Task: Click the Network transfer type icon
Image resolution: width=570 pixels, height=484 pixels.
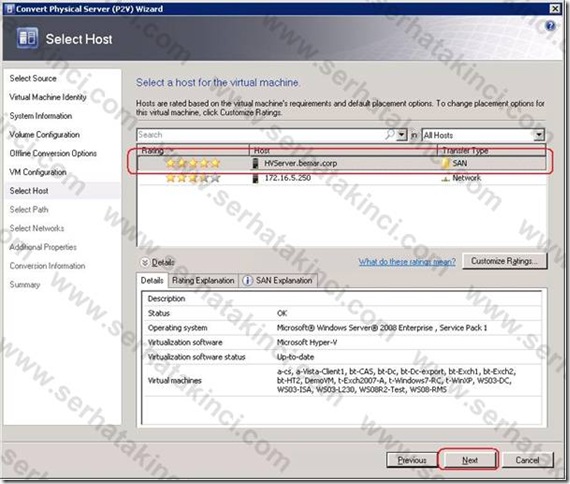Action: click(x=445, y=179)
